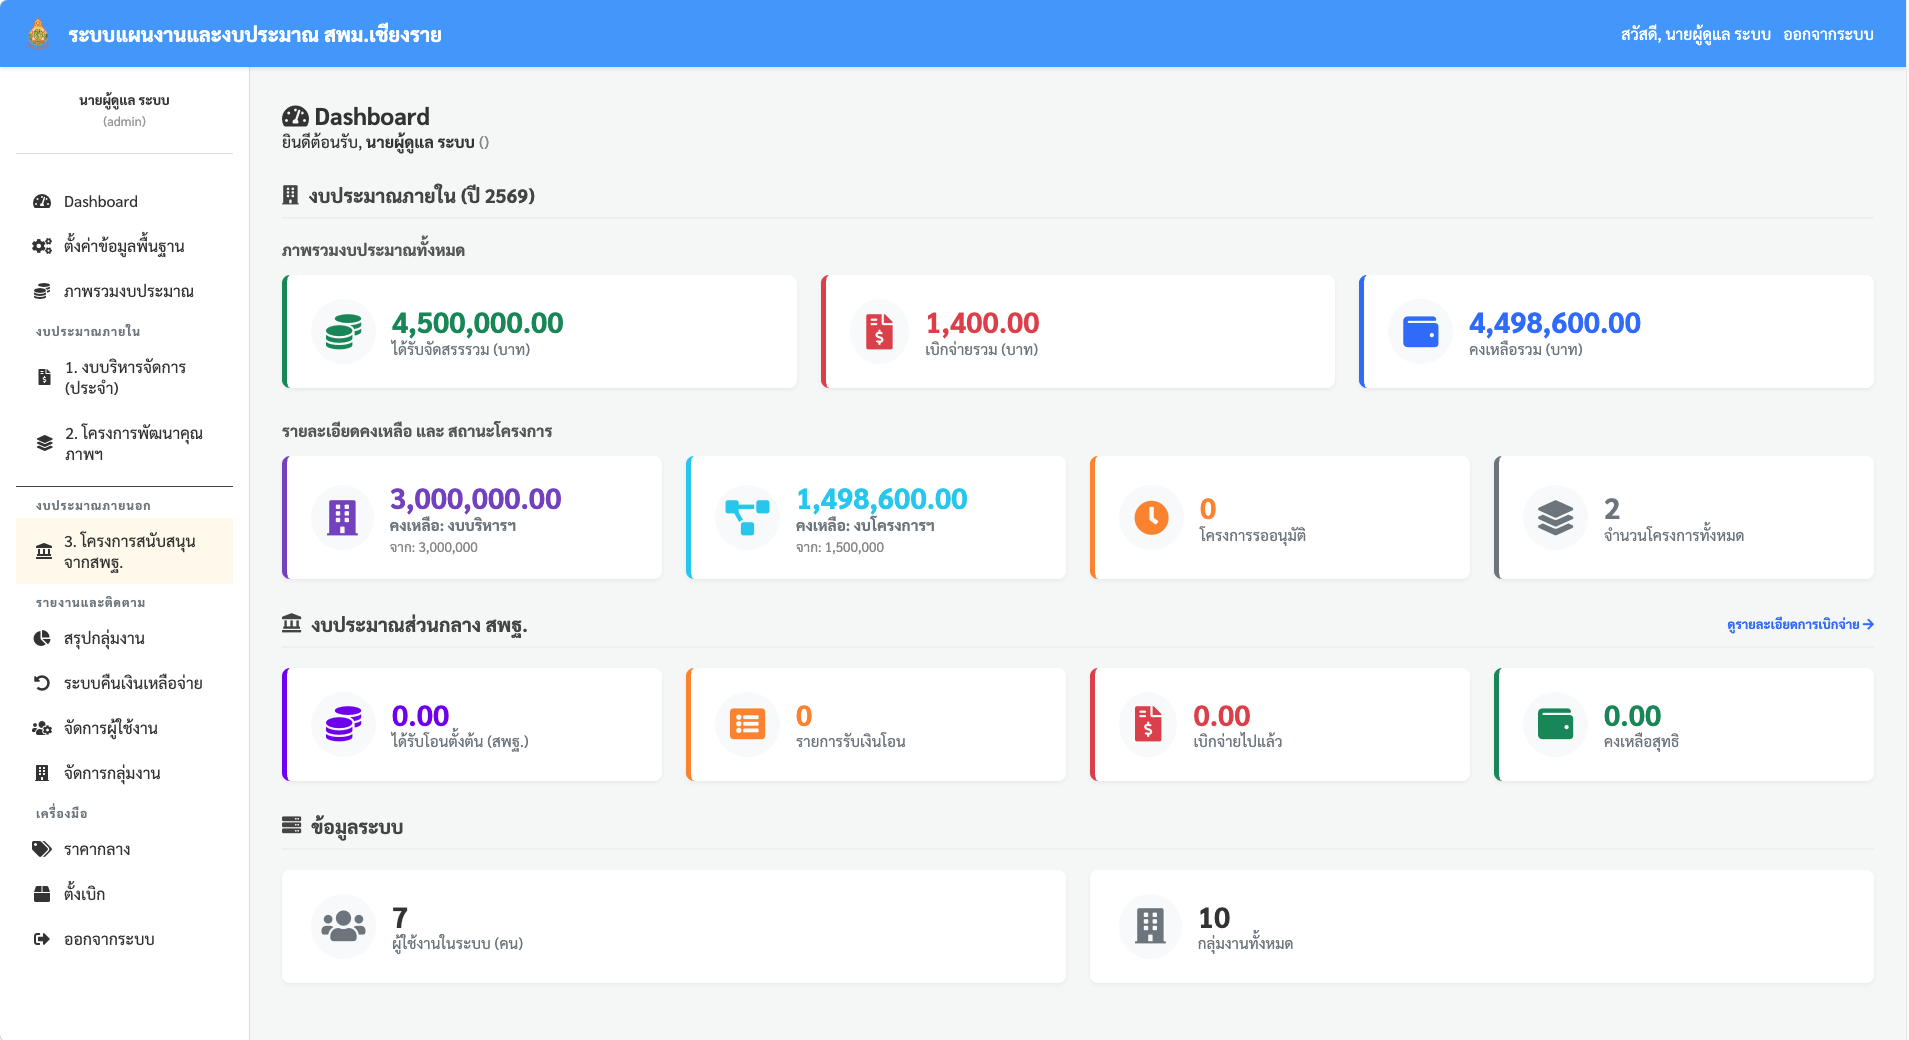Screen dimensions: 1909x1040
Task: Click the red invoice icon beside 1,400.00
Action: pyautogui.click(x=880, y=331)
